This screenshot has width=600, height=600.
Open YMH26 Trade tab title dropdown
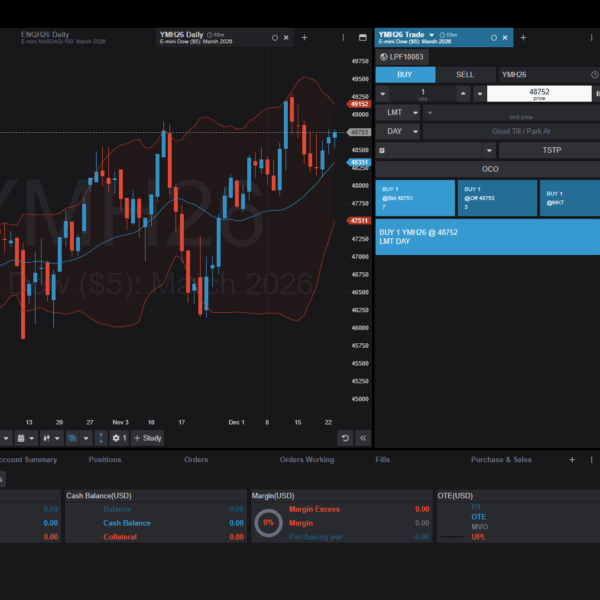click(432, 35)
